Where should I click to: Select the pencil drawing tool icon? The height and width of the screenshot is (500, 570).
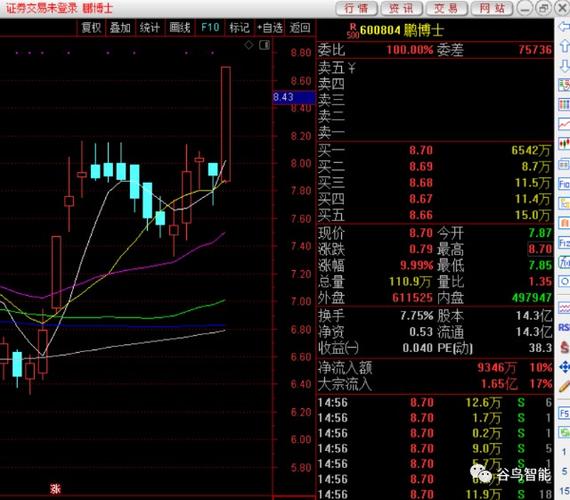tap(564, 386)
